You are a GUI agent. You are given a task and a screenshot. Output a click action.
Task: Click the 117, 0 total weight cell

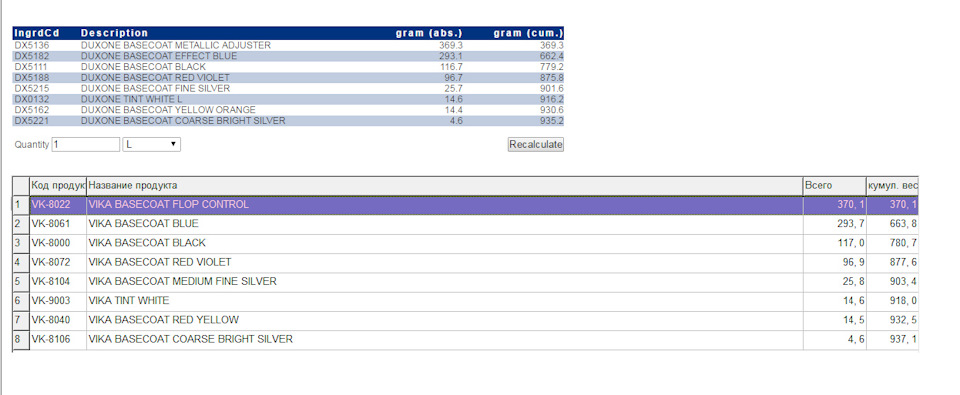click(834, 243)
